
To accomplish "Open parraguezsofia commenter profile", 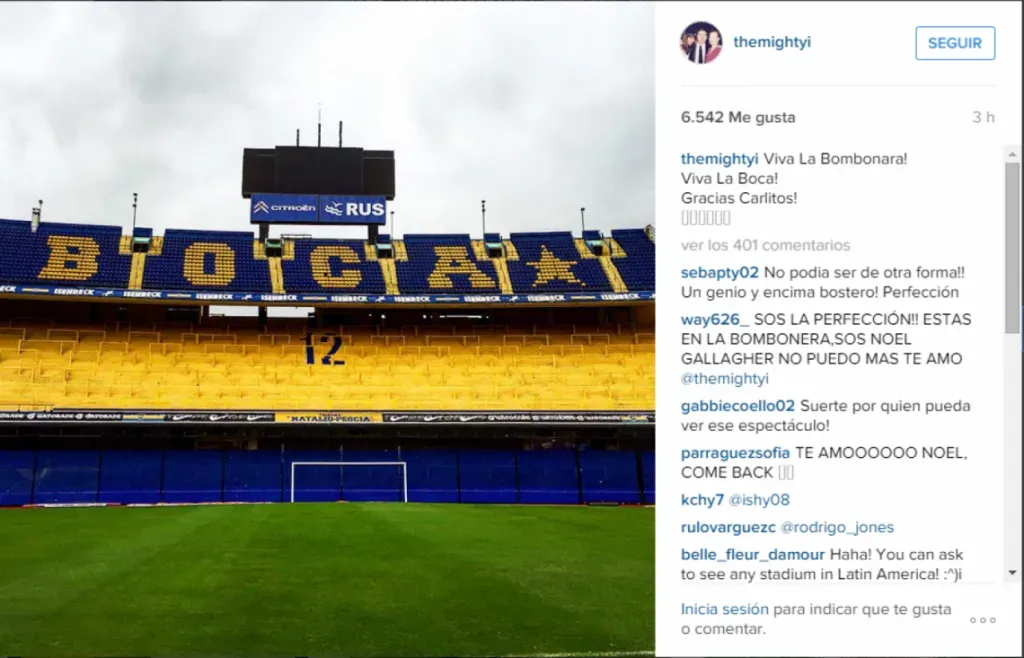I will [735, 453].
